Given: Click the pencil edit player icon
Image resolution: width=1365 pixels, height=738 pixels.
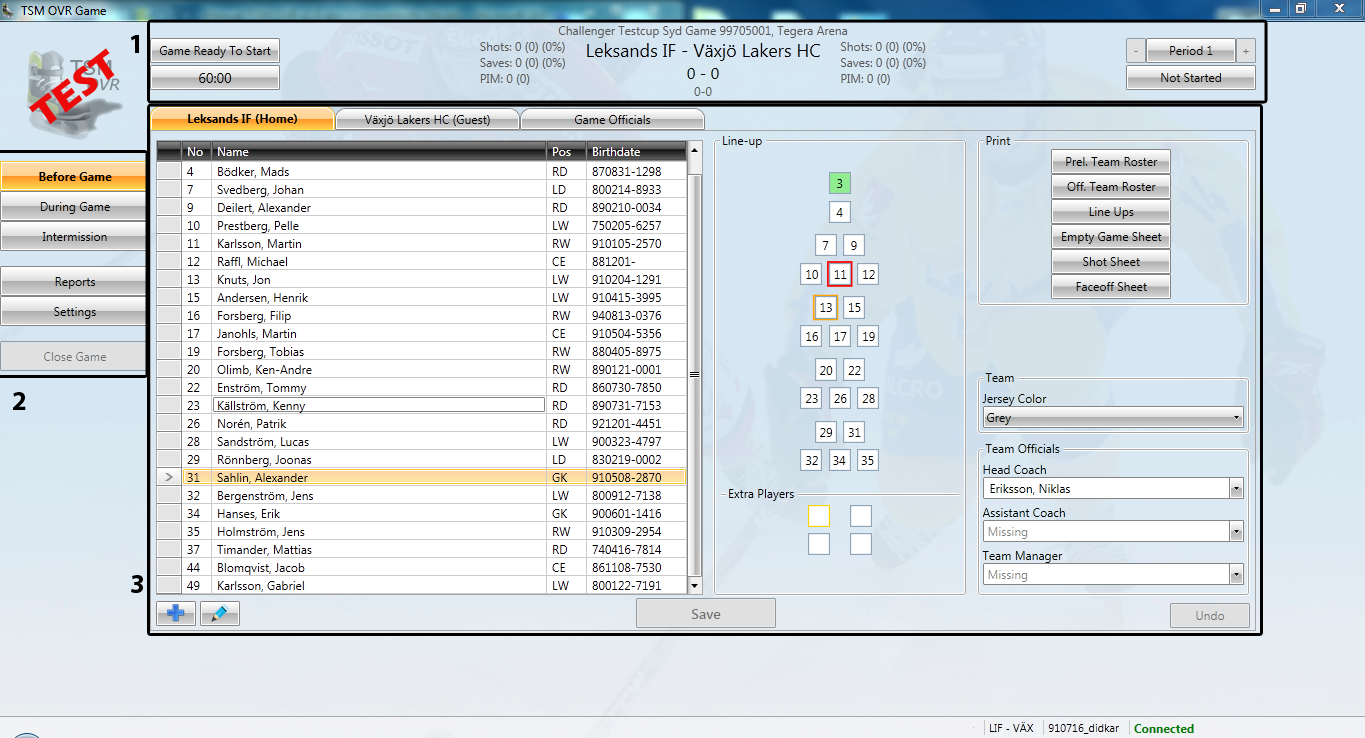Looking at the screenshot, I should 220,613.
